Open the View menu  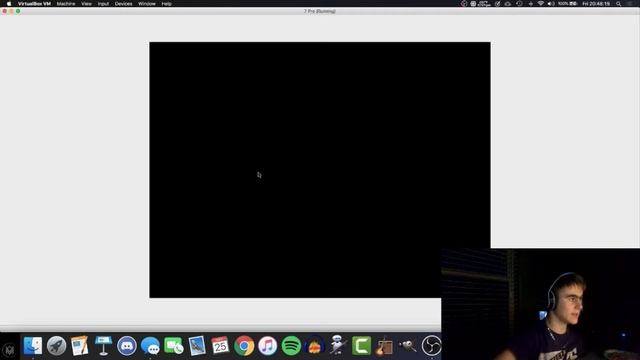(86, 4)
